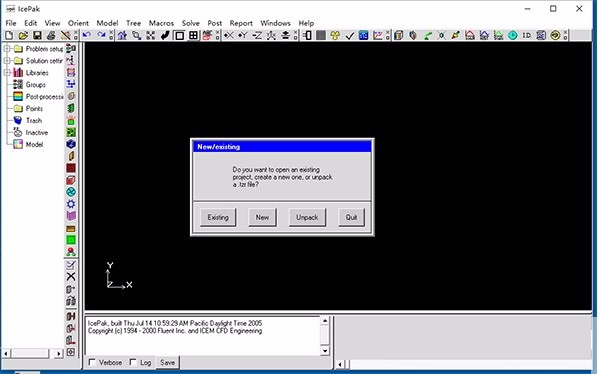This screenshot has height=374, width=598.
Task: Click the single window view icon
Action: 179,35
